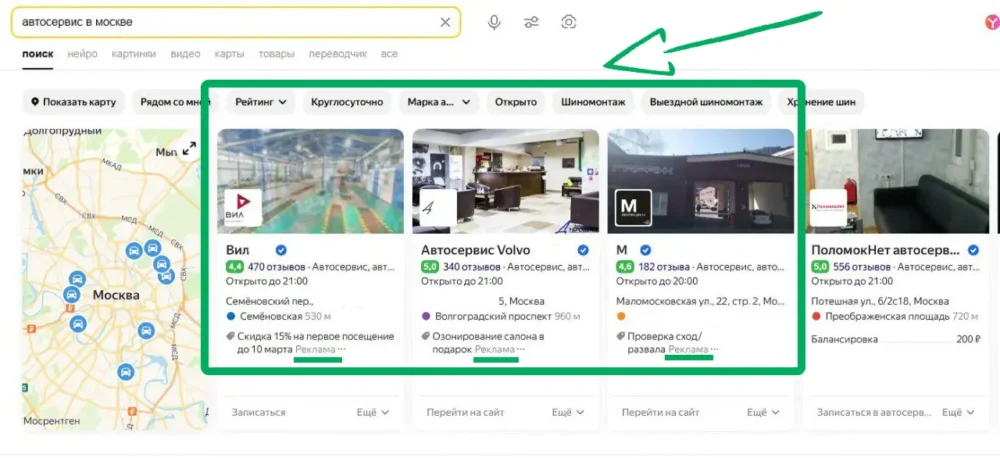Open the '470 отзывов' reviews link

pyautogui.click(x=276, y=266)
